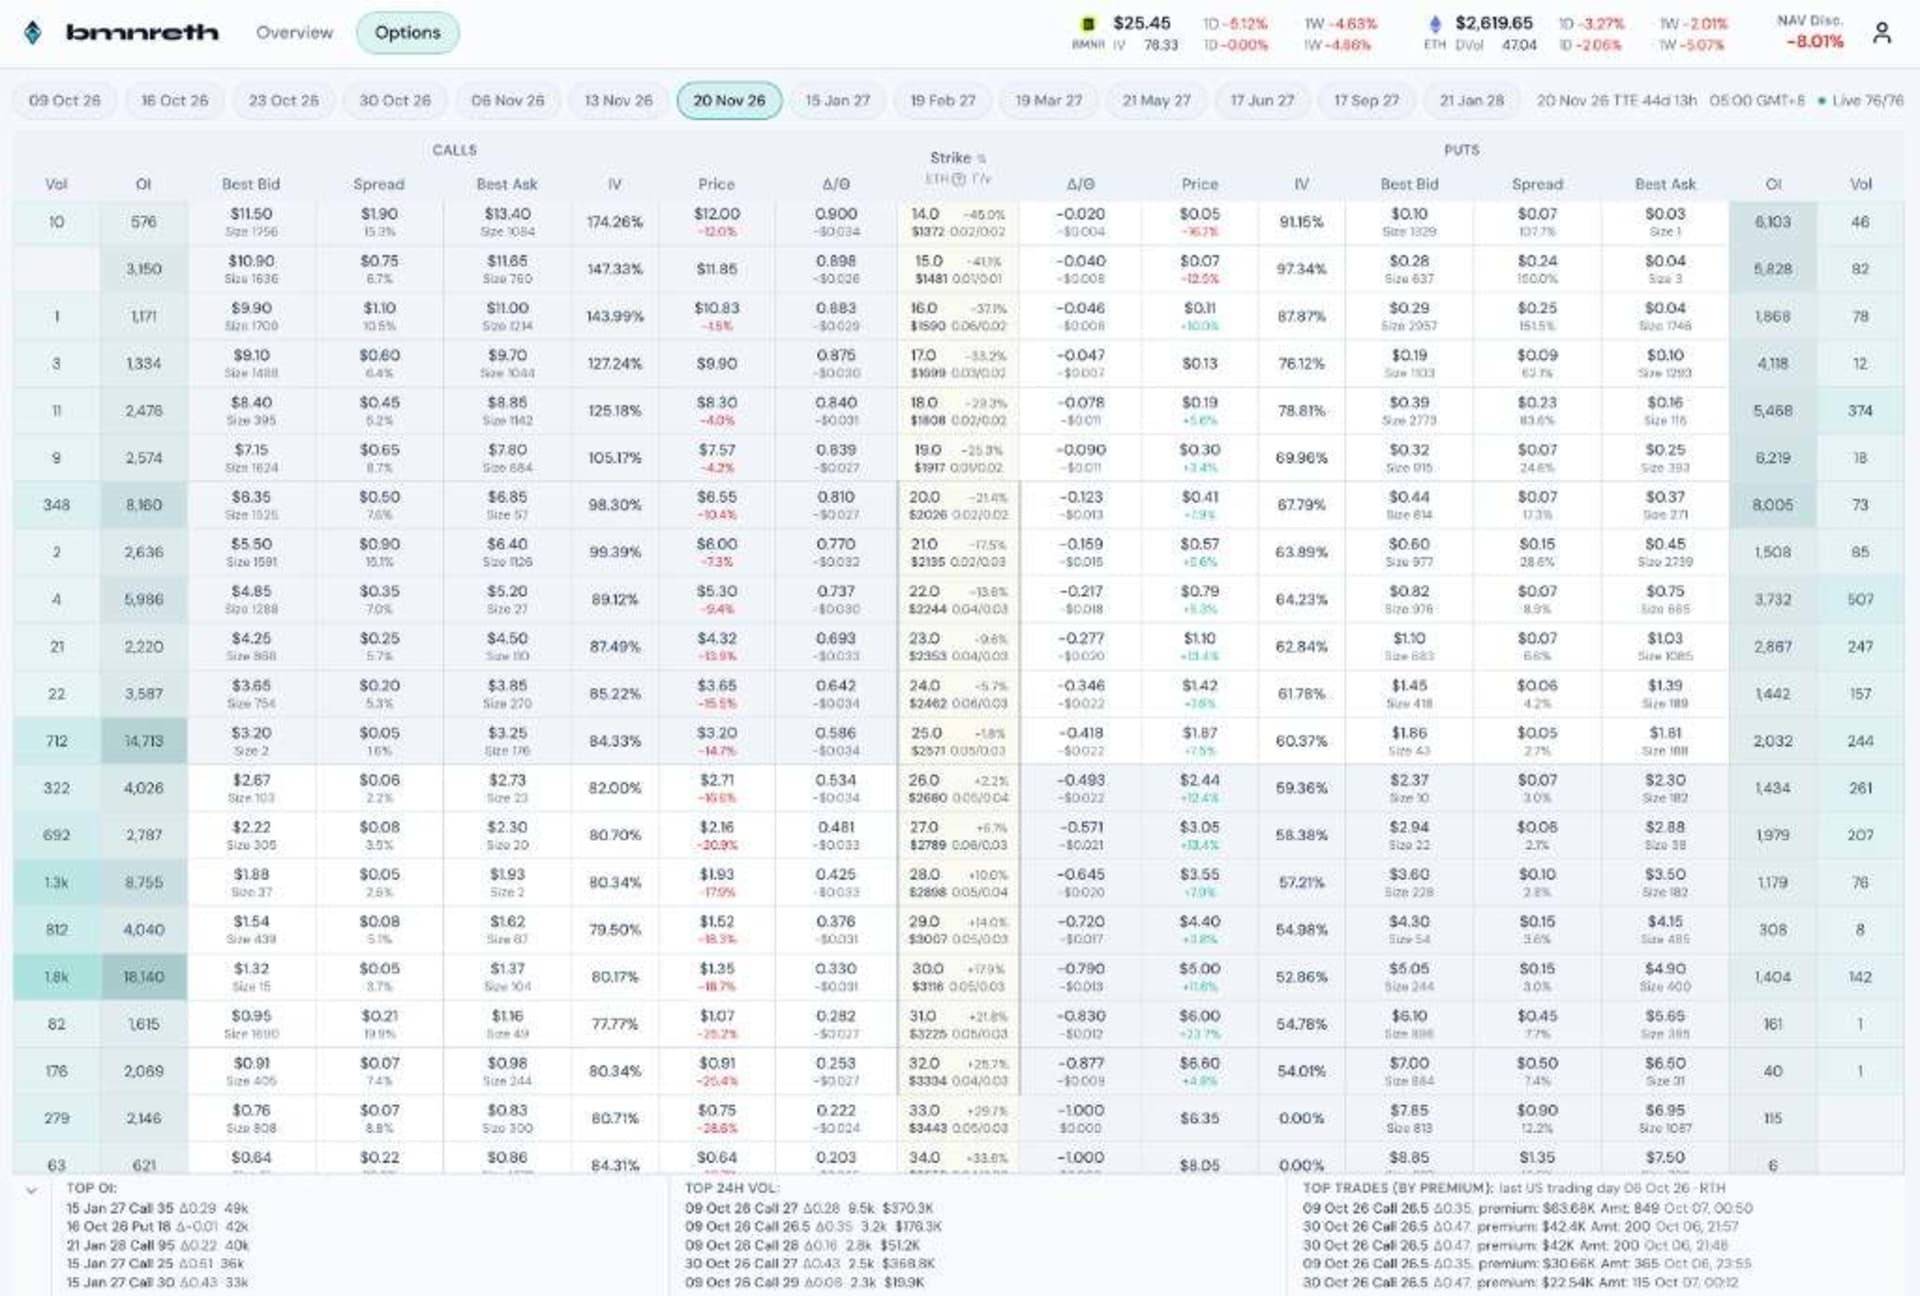Choose the 30 Oct 26 expiry

pos(395,100)
